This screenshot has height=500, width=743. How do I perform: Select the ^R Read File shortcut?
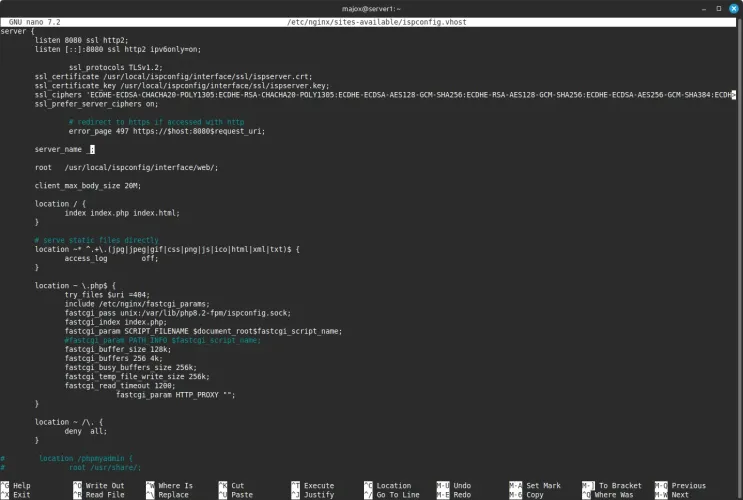coord(98,494)
